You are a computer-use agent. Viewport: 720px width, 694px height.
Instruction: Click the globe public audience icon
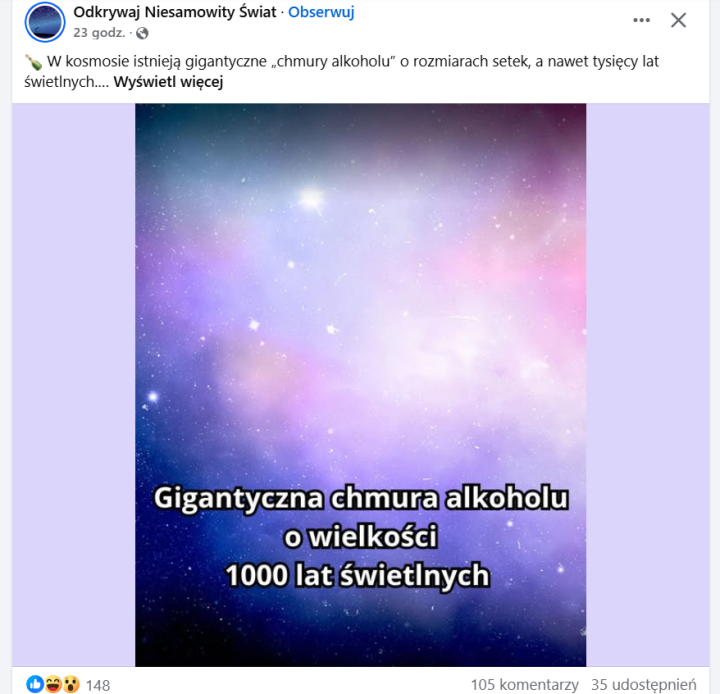(142, 33)
